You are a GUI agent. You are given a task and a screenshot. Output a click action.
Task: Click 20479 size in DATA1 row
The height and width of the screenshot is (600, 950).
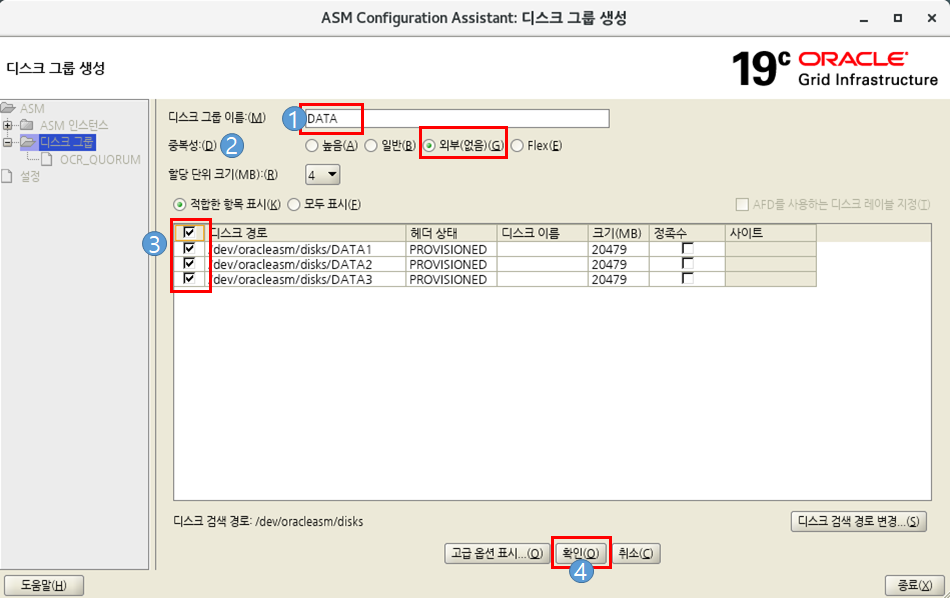pyautogui.click(x=619, y=249)
